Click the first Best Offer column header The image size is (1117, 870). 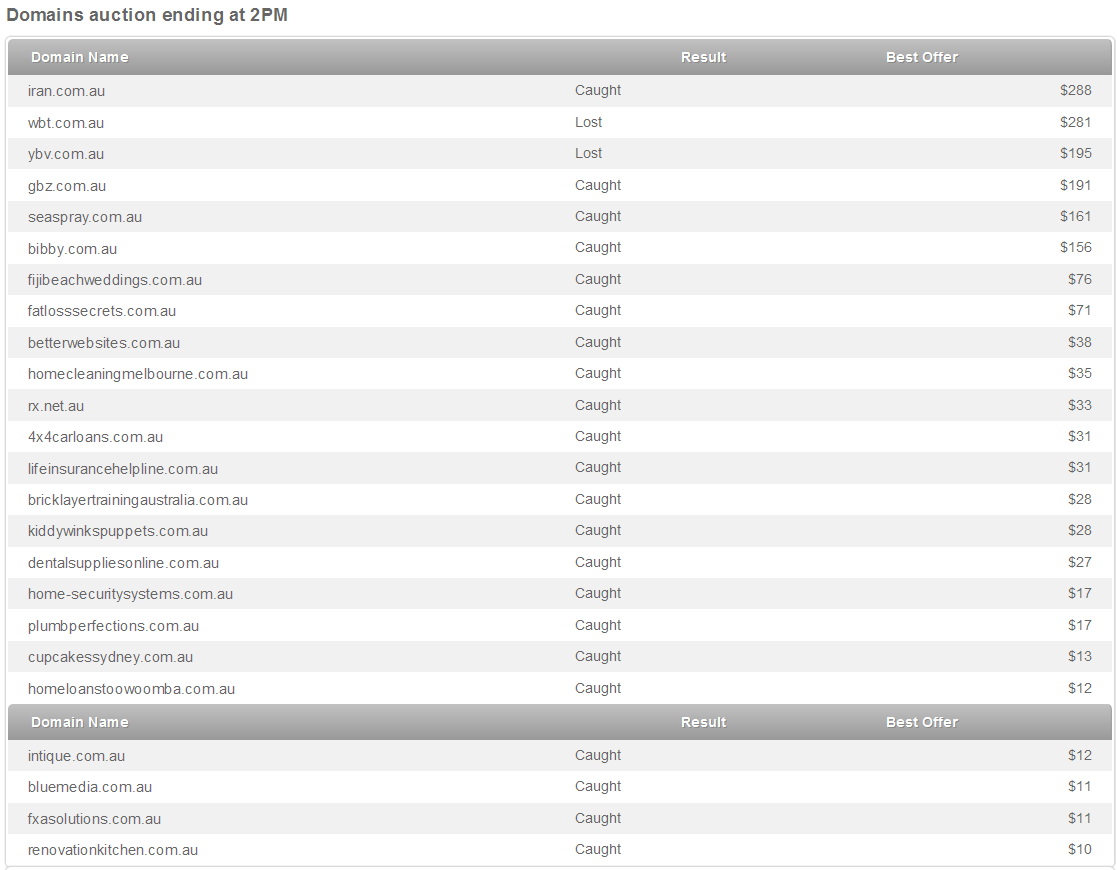click(922, 57)
